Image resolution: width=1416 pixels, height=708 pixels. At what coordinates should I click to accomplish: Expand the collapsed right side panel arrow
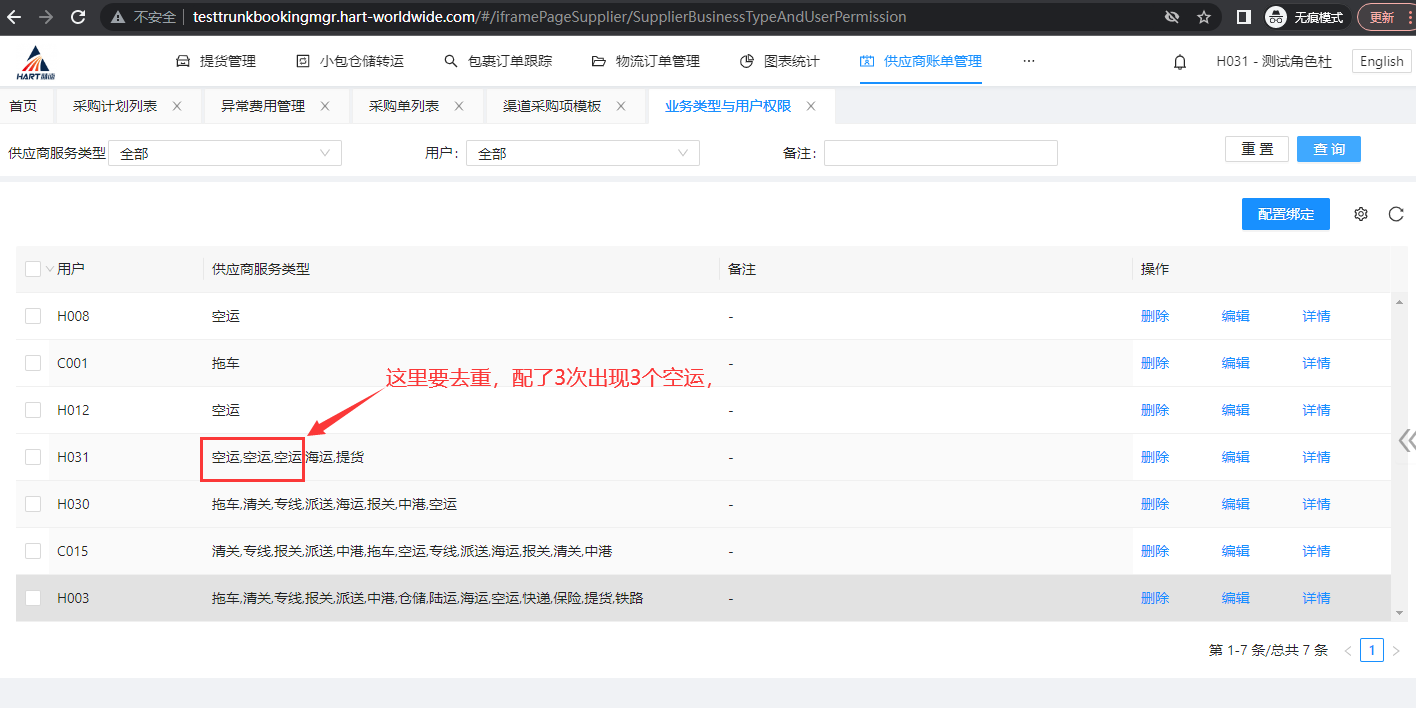(1406, 441)
